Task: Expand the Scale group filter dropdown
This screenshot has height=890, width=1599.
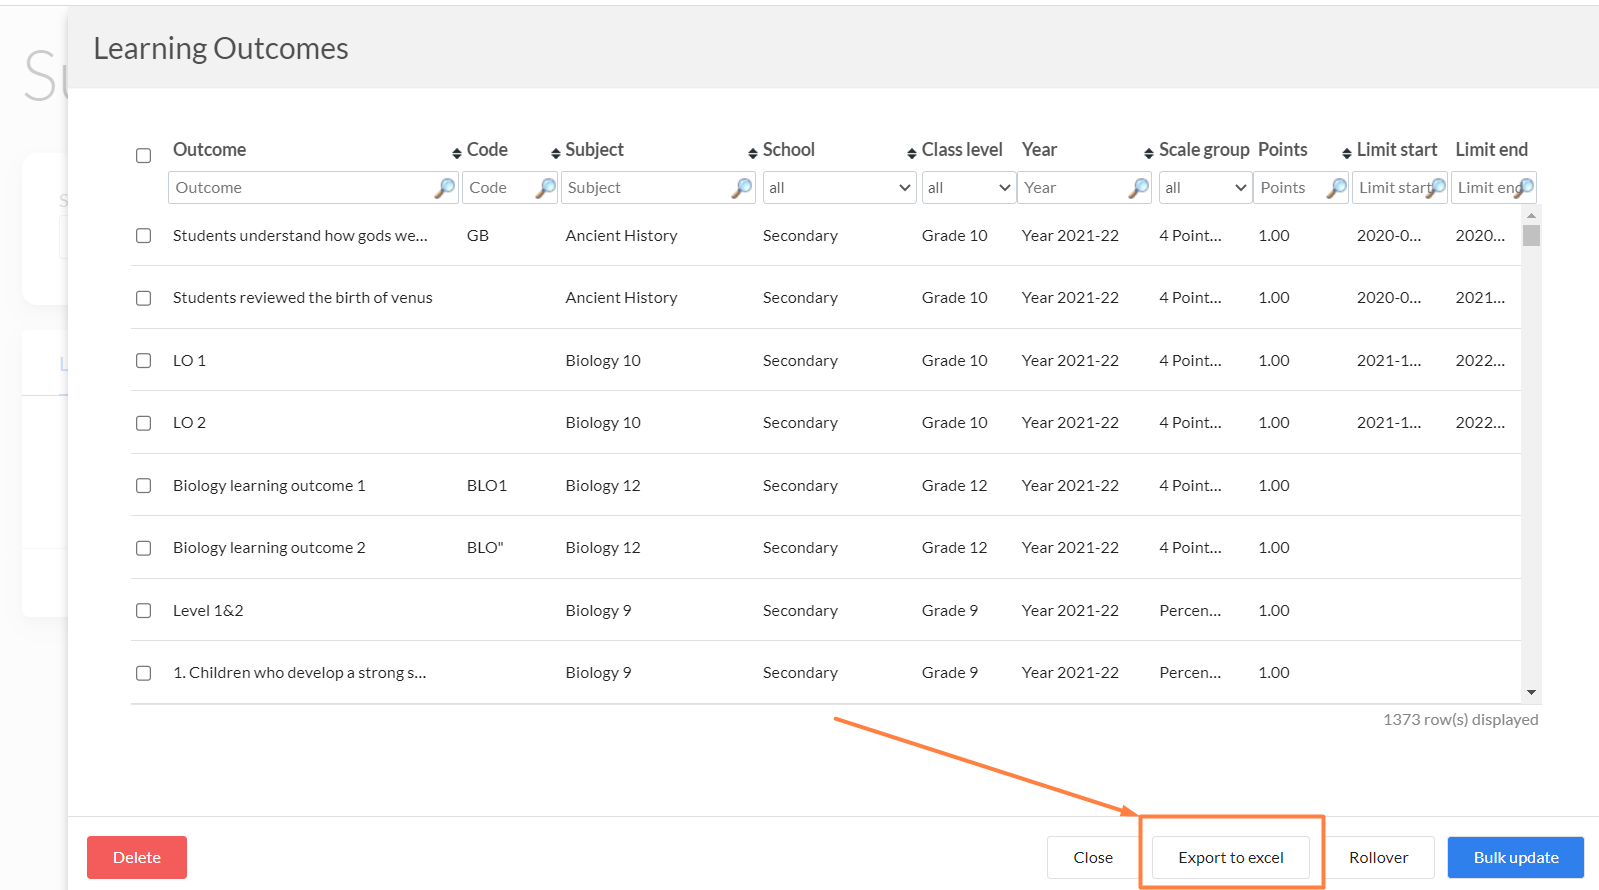Action: pyautogui.click(x=1205, y=188)
